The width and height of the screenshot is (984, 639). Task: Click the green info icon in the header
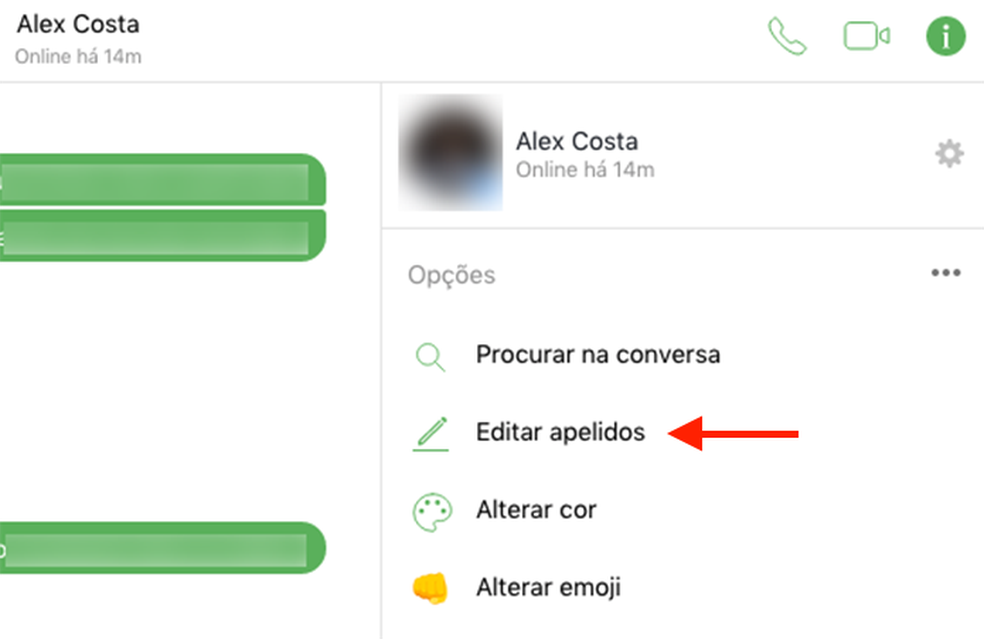[x=944, y=36]
